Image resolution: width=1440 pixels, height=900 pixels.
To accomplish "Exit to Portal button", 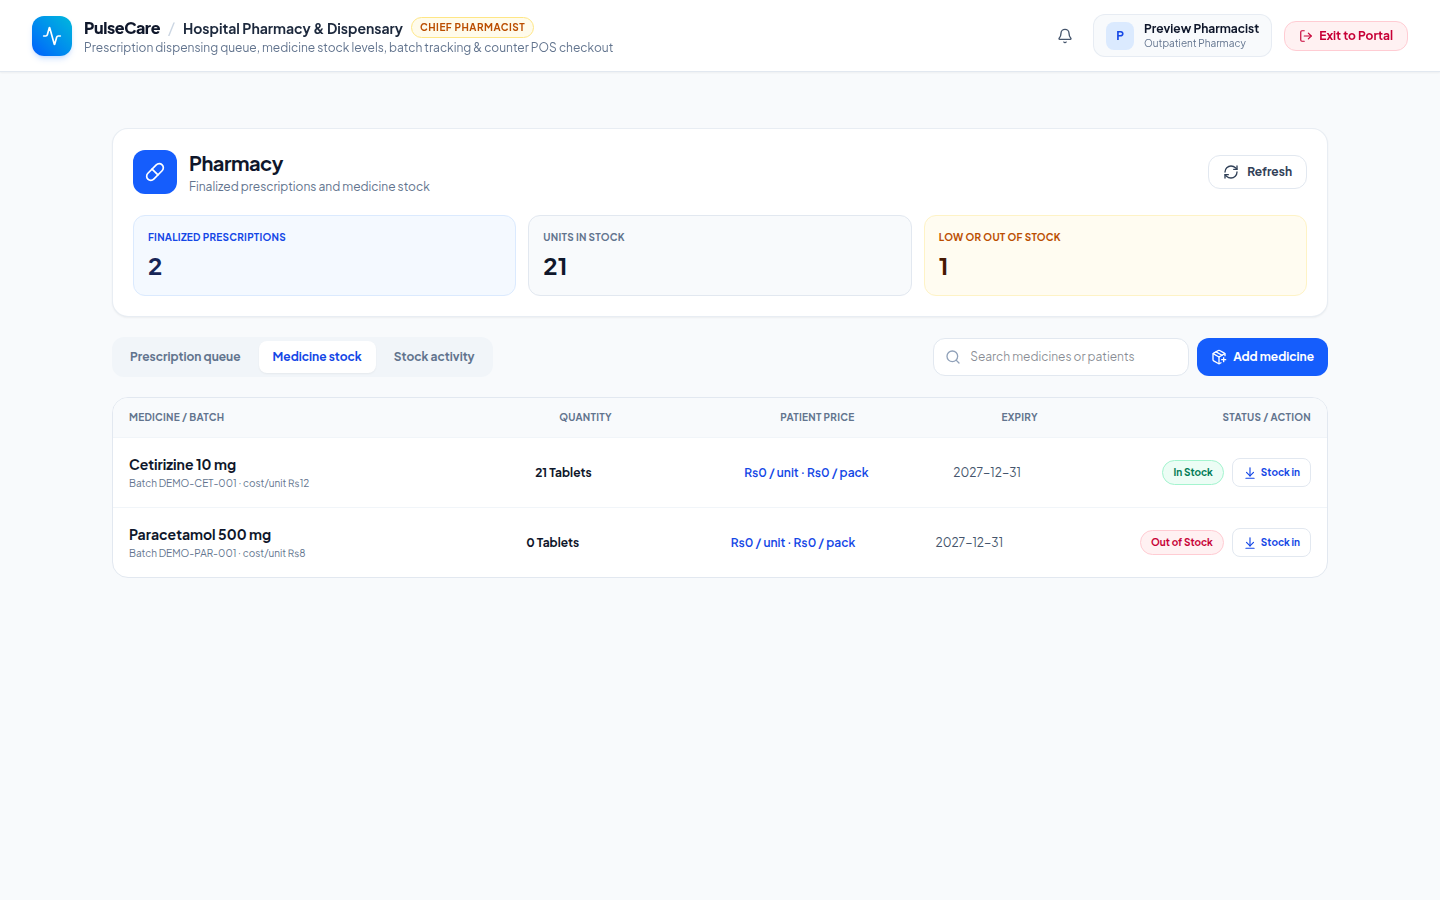I will 1346,36.
